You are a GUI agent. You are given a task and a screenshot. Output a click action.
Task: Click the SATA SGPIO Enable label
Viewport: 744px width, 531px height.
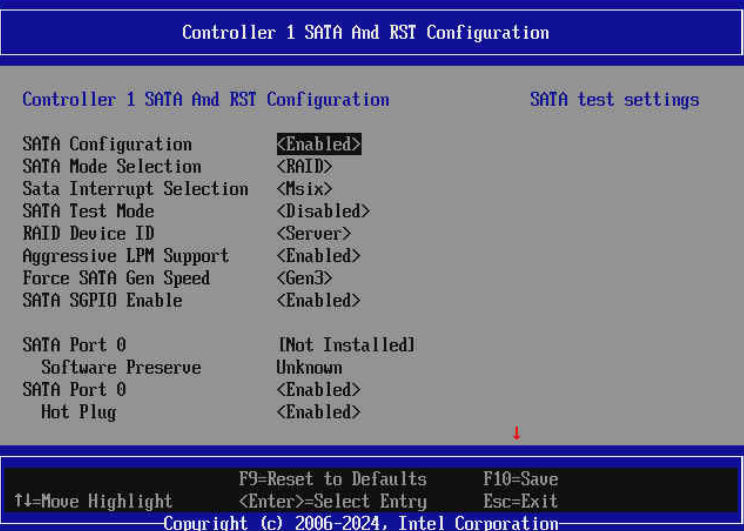102,300
